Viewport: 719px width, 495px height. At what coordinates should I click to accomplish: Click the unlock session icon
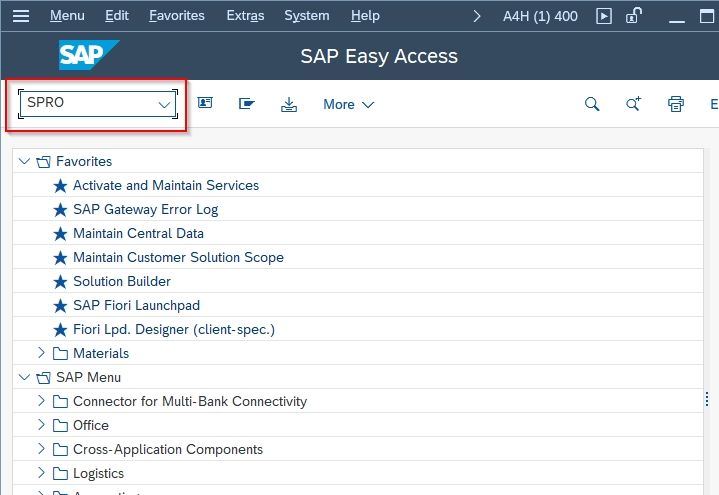point(634,16)
